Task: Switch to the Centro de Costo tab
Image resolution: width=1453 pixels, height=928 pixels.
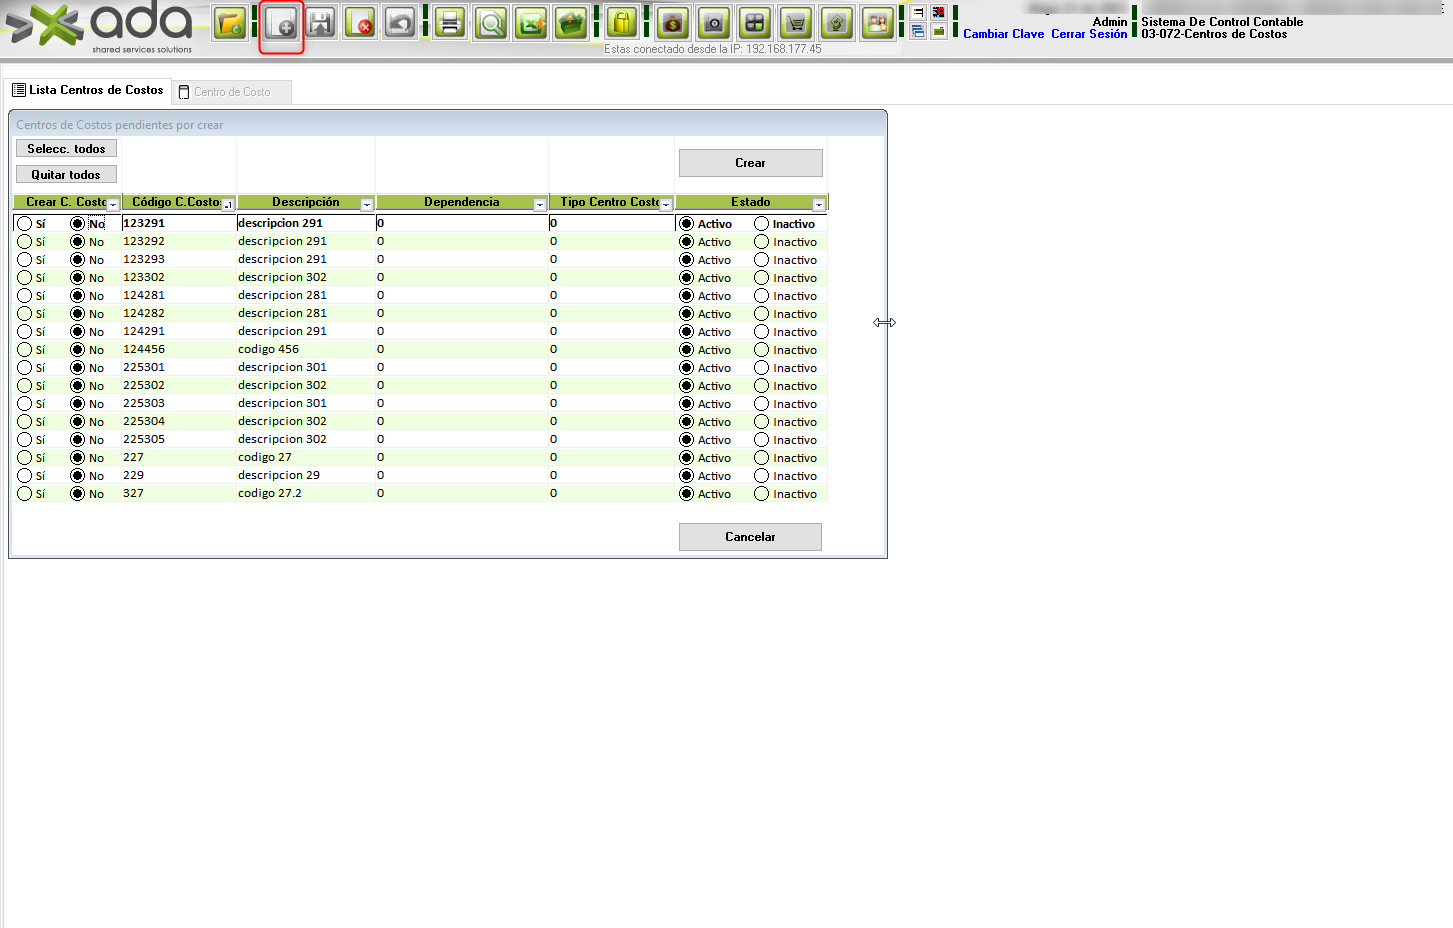Action: (x=232, y=92)
